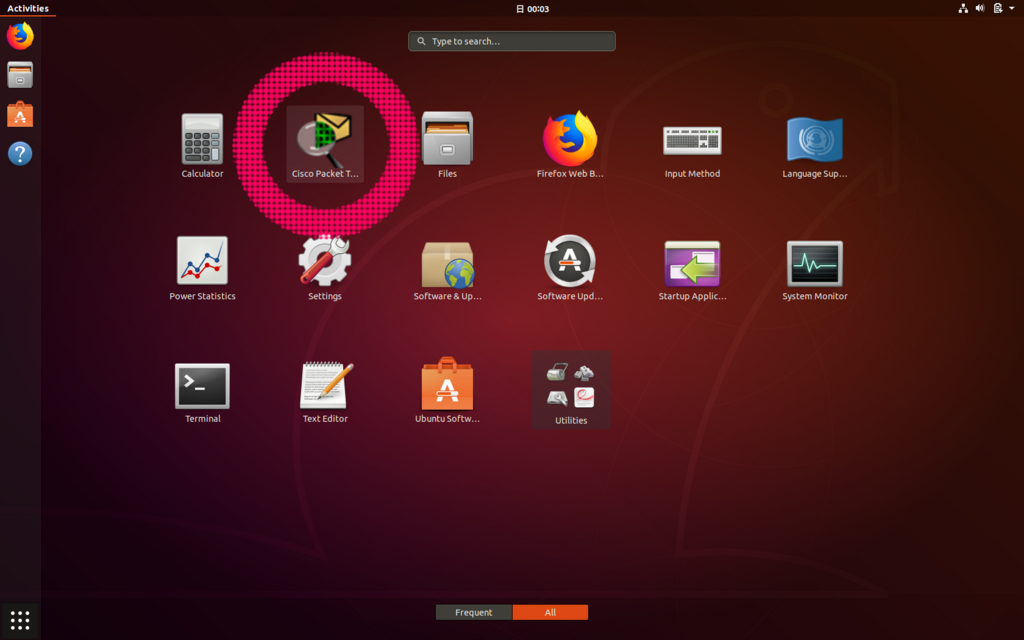The width and height of the screenshot is (1024, 640).
Task: Click the volume icon in the top bar
Action: coord(980,8)
